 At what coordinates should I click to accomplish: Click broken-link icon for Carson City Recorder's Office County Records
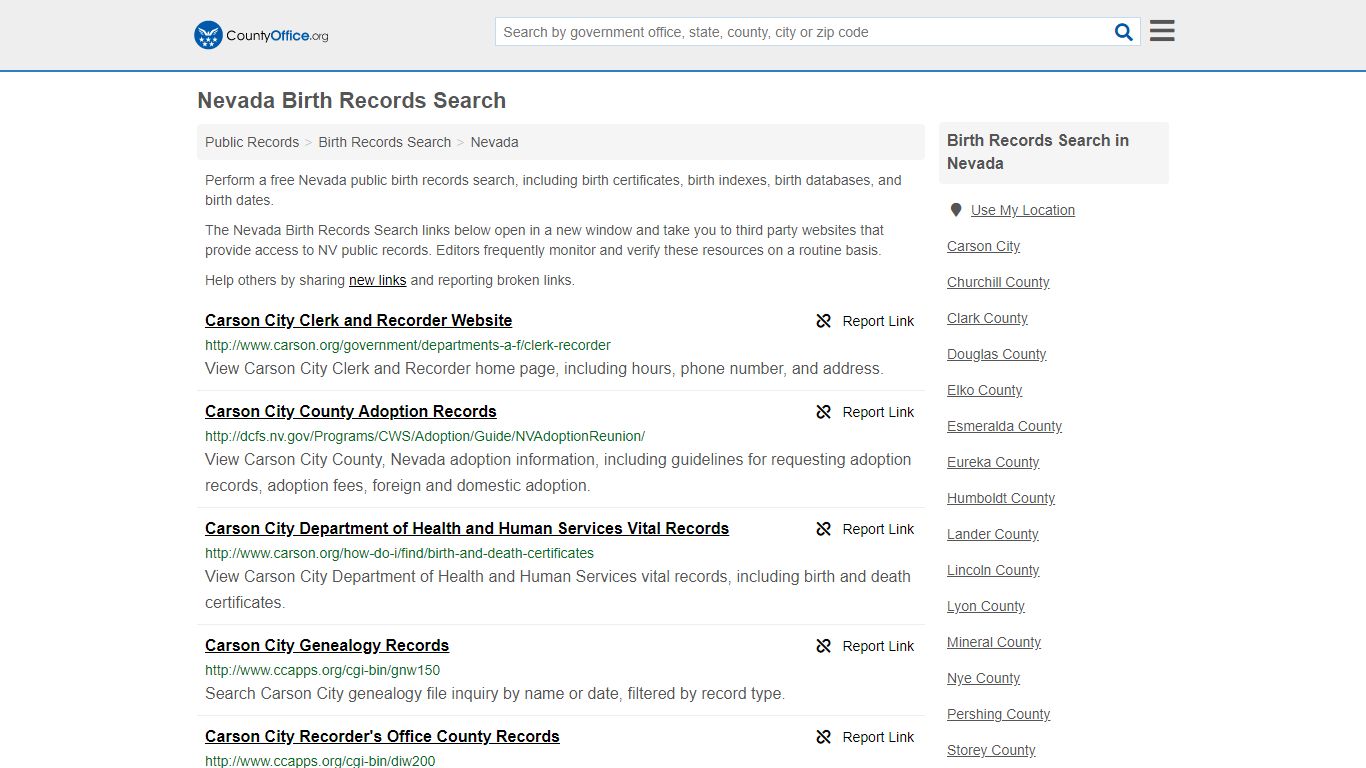824,737
